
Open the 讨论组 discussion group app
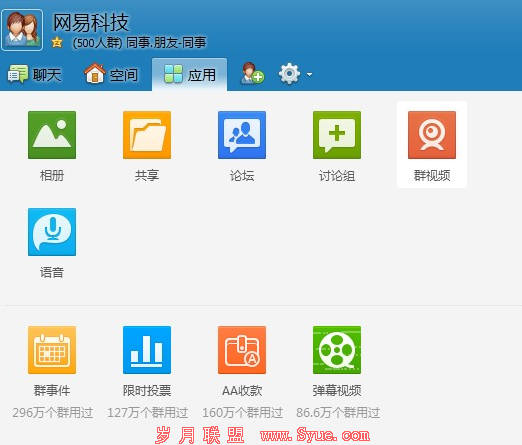[x=337, y=135]
